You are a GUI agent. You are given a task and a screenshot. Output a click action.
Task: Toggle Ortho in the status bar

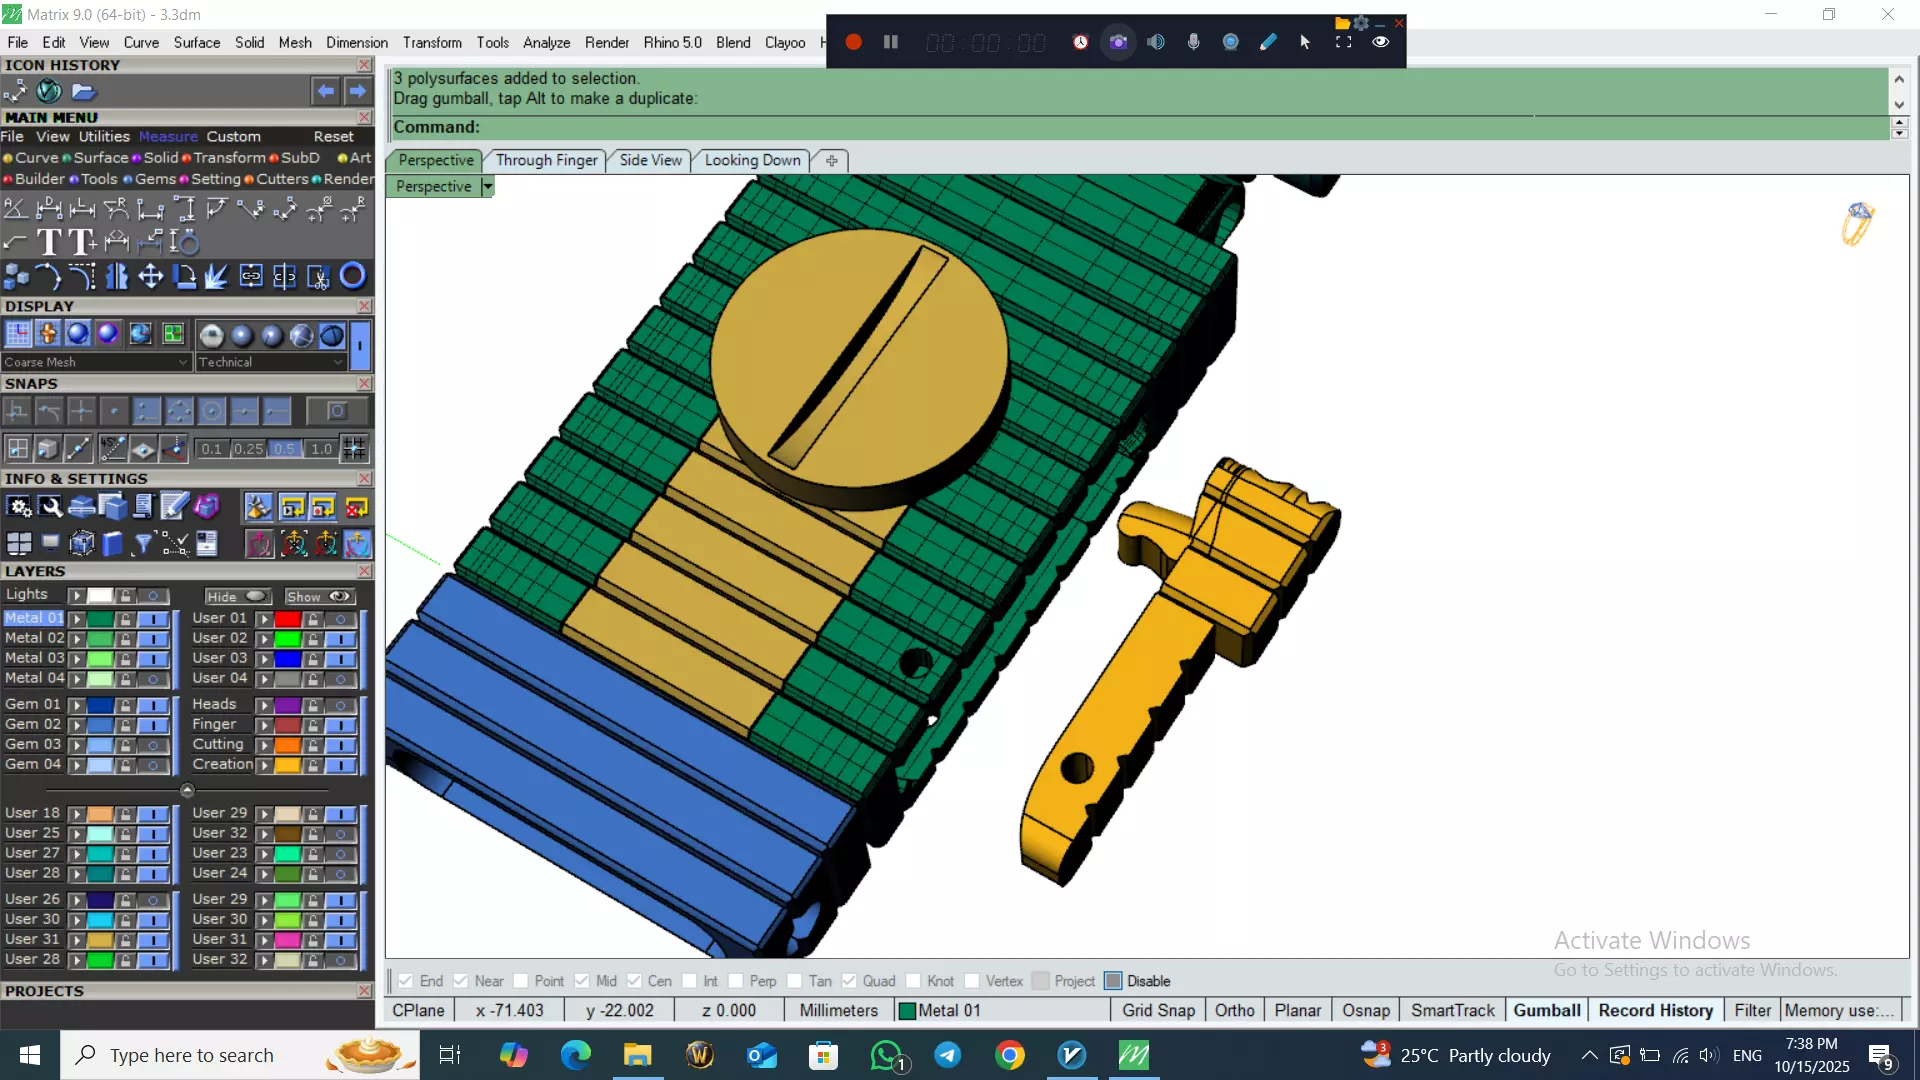tap(1234, 1010)
